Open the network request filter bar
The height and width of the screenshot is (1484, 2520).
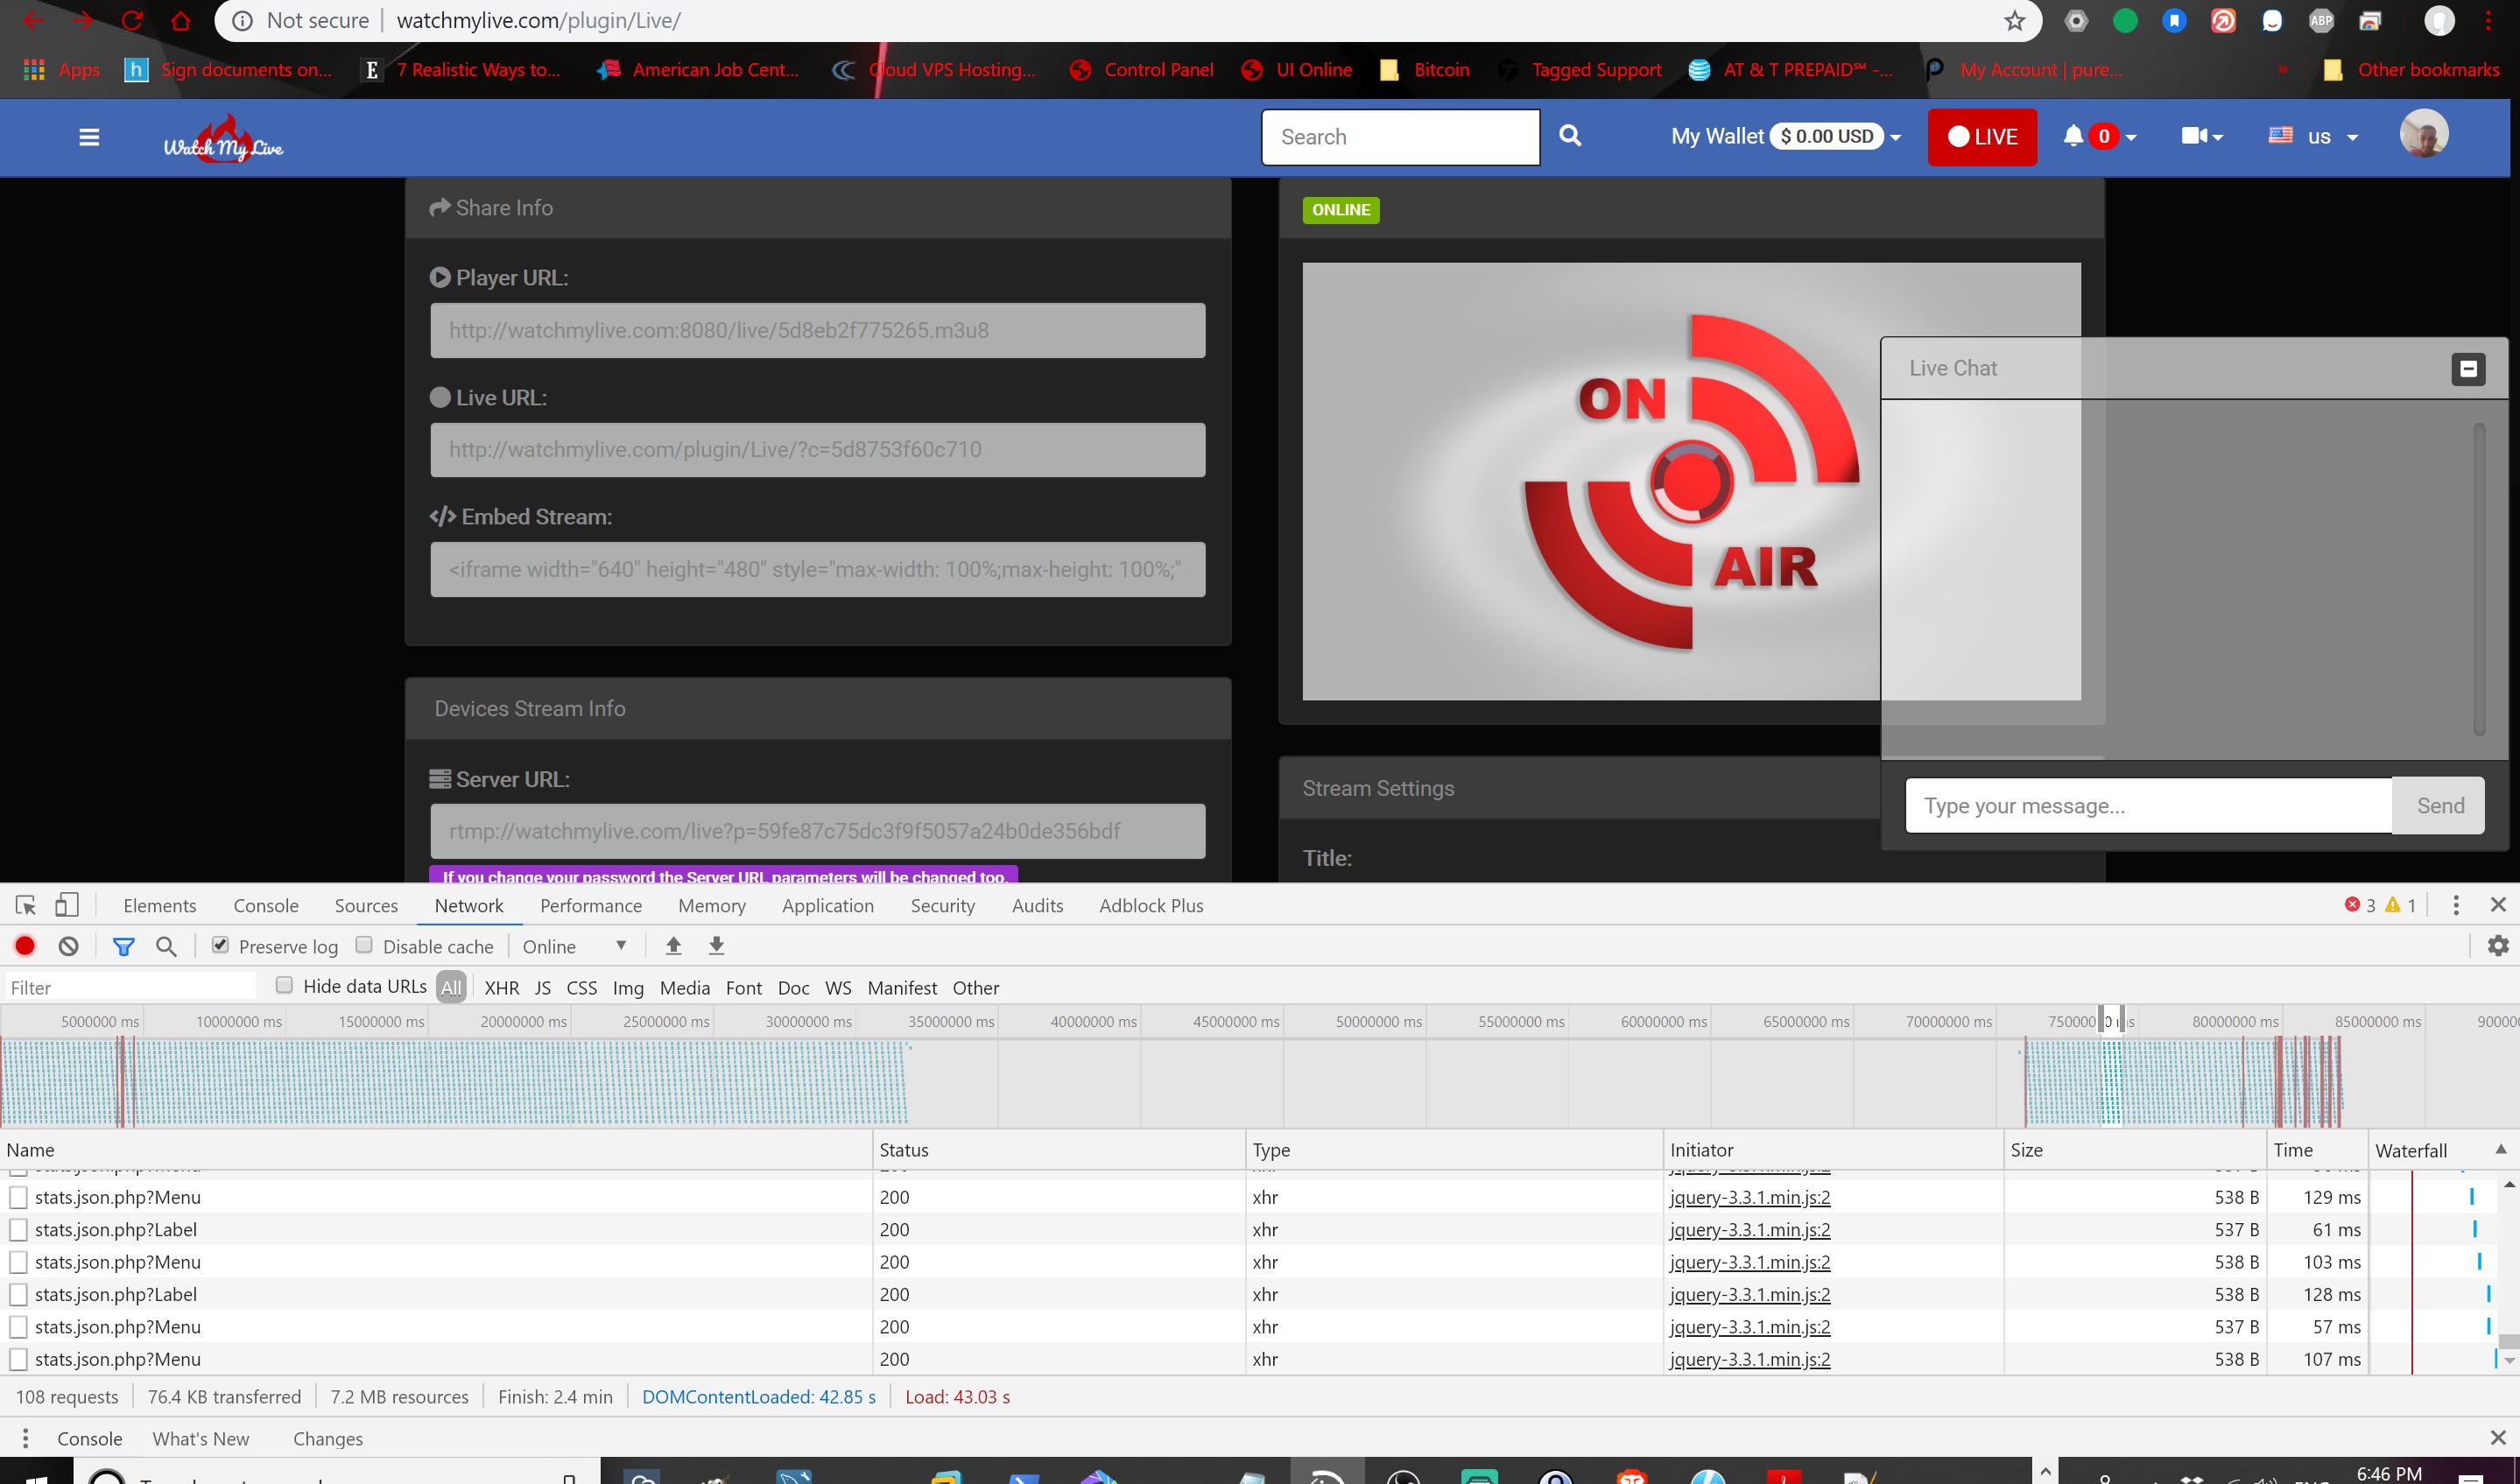pos(124,945)
